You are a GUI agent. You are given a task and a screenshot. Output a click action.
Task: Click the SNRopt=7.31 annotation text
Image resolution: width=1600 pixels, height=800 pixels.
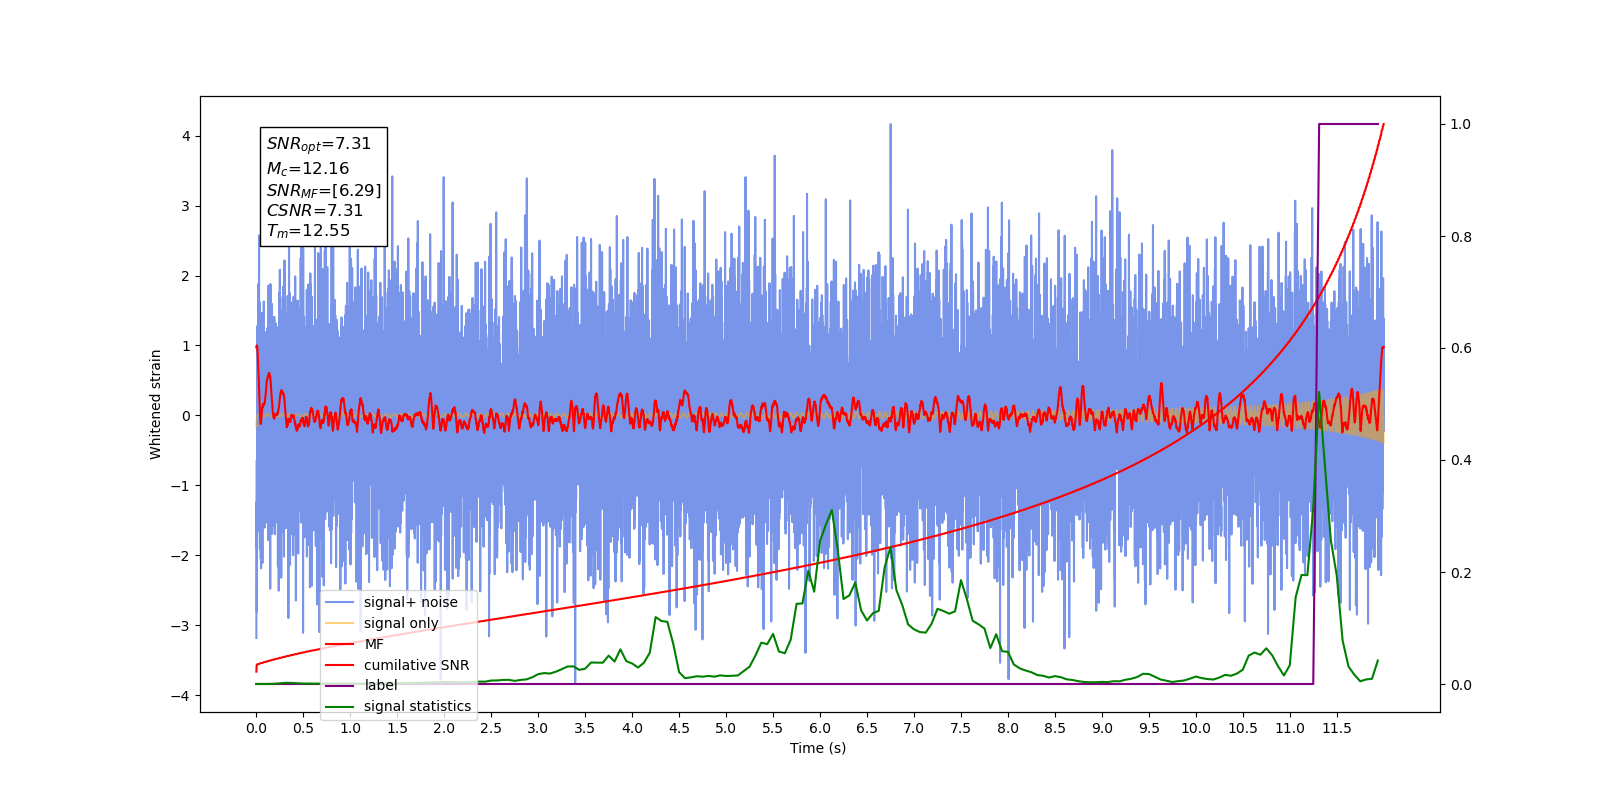tap(319, 144)
